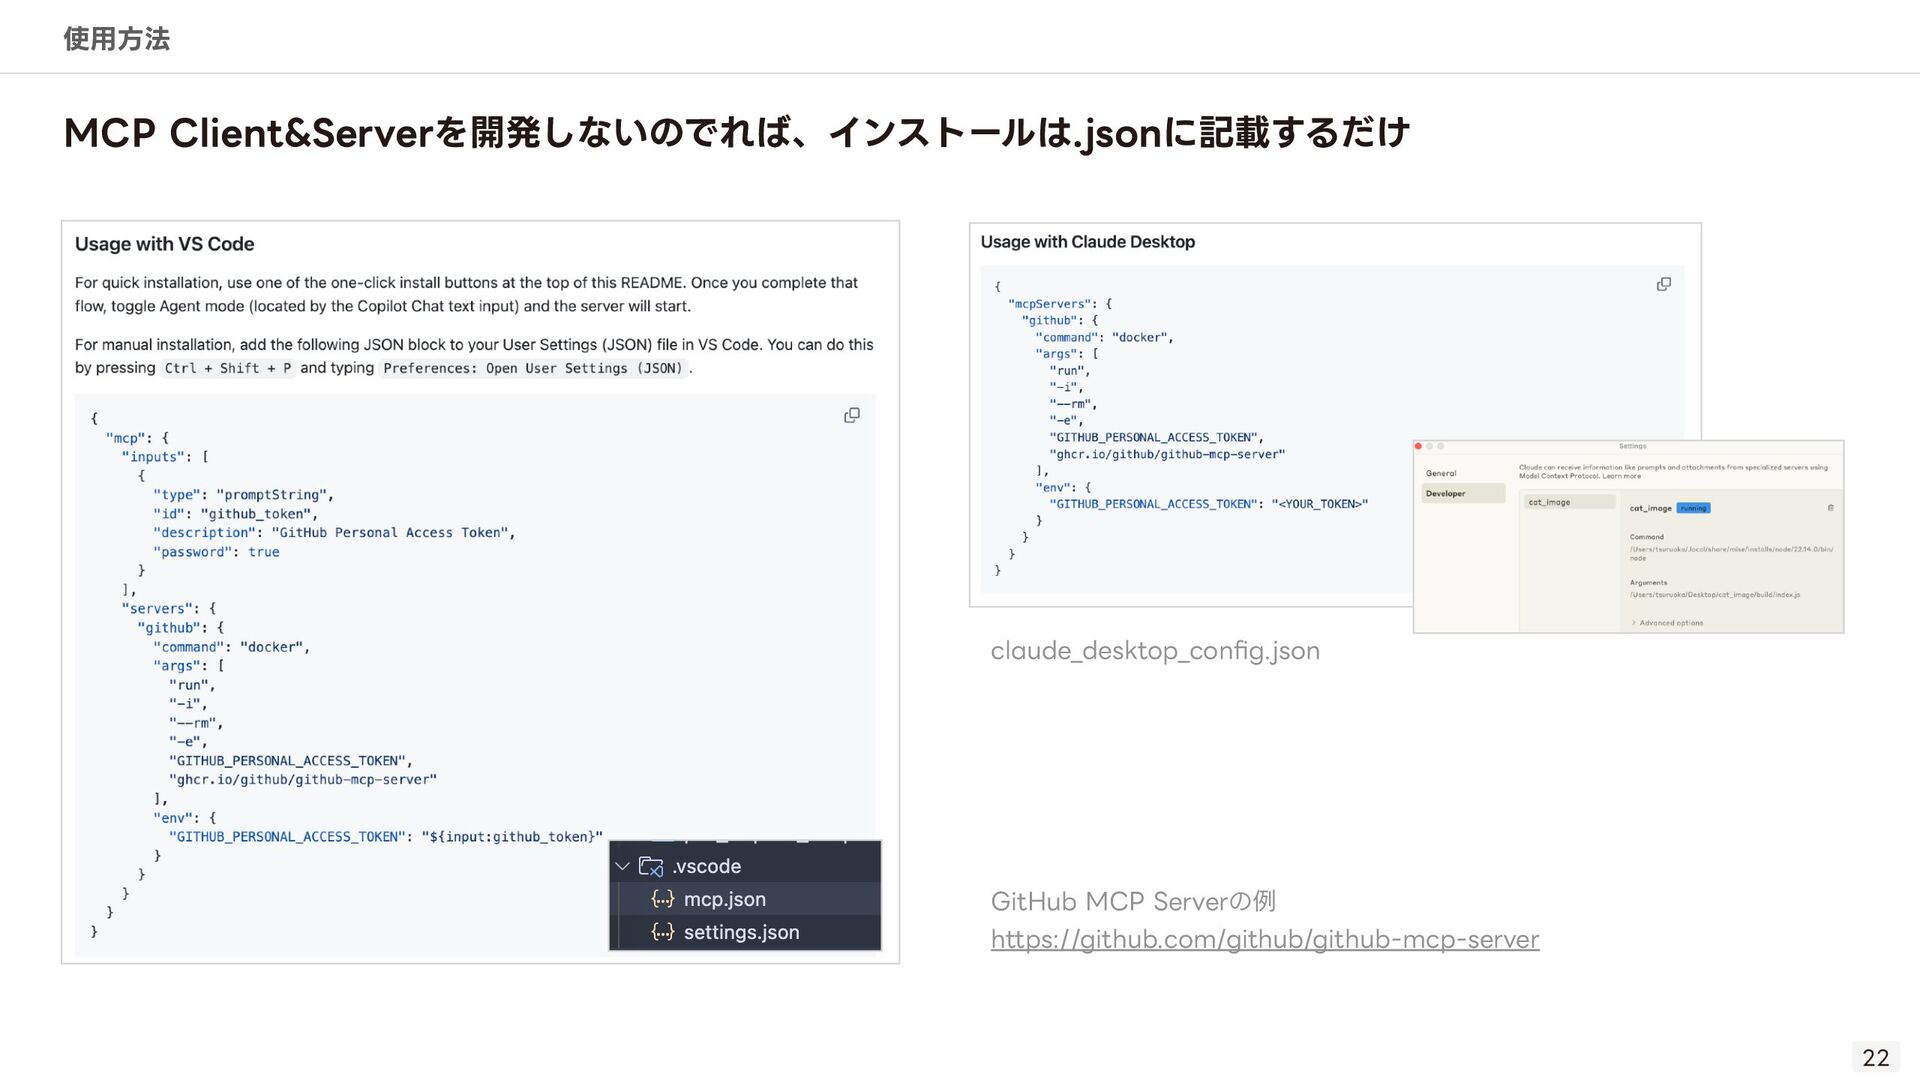Click the settings.json file braces icon
Screen dimensions: 1920x1080
click(x=662, y=932)
